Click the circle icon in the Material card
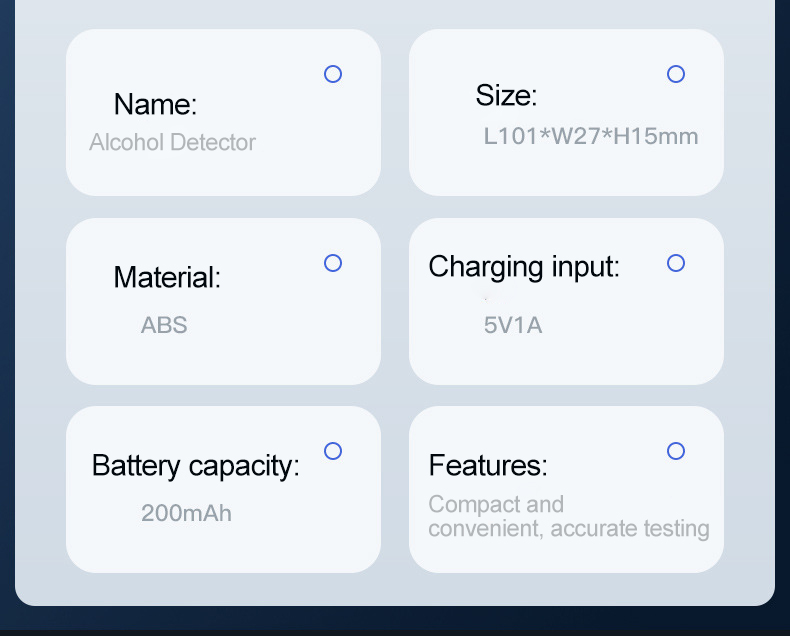This screenshot has width=790, height=636. tap(333, 263)
